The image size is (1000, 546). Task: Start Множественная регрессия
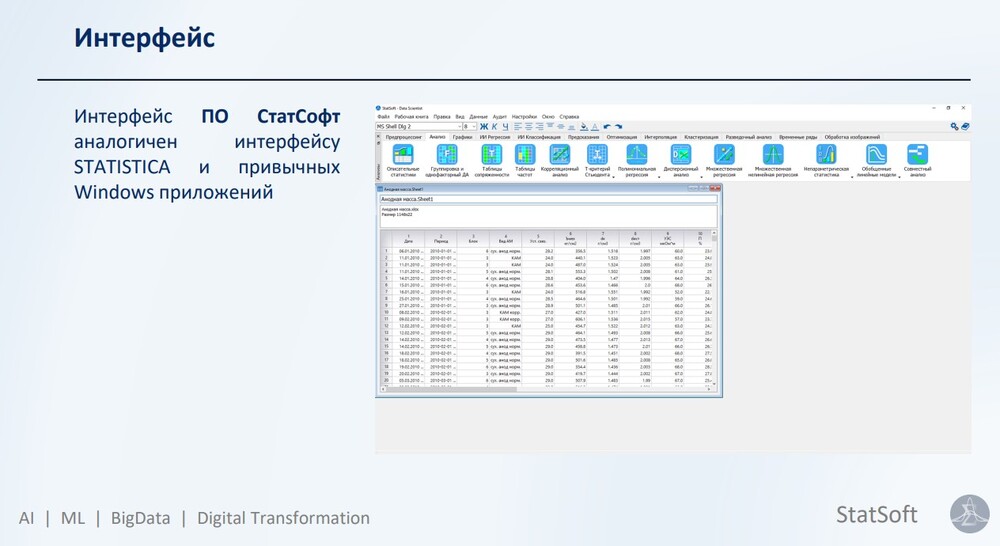(724, 160)
